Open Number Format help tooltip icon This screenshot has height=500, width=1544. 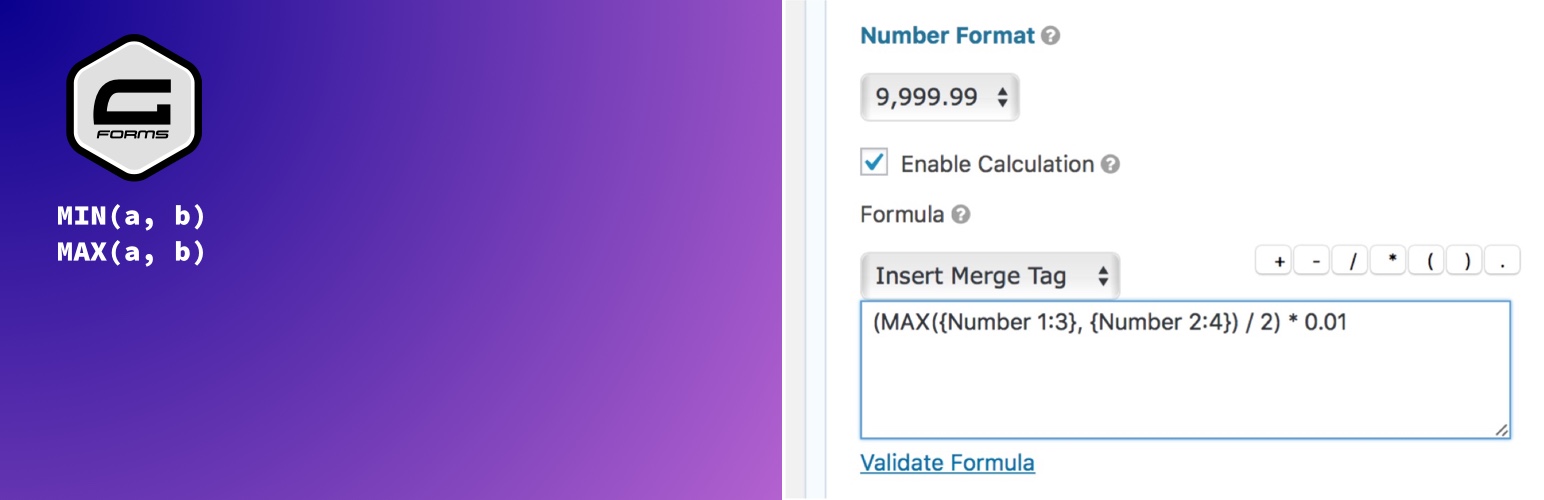pyautogui.click(x=1050, y=36)
